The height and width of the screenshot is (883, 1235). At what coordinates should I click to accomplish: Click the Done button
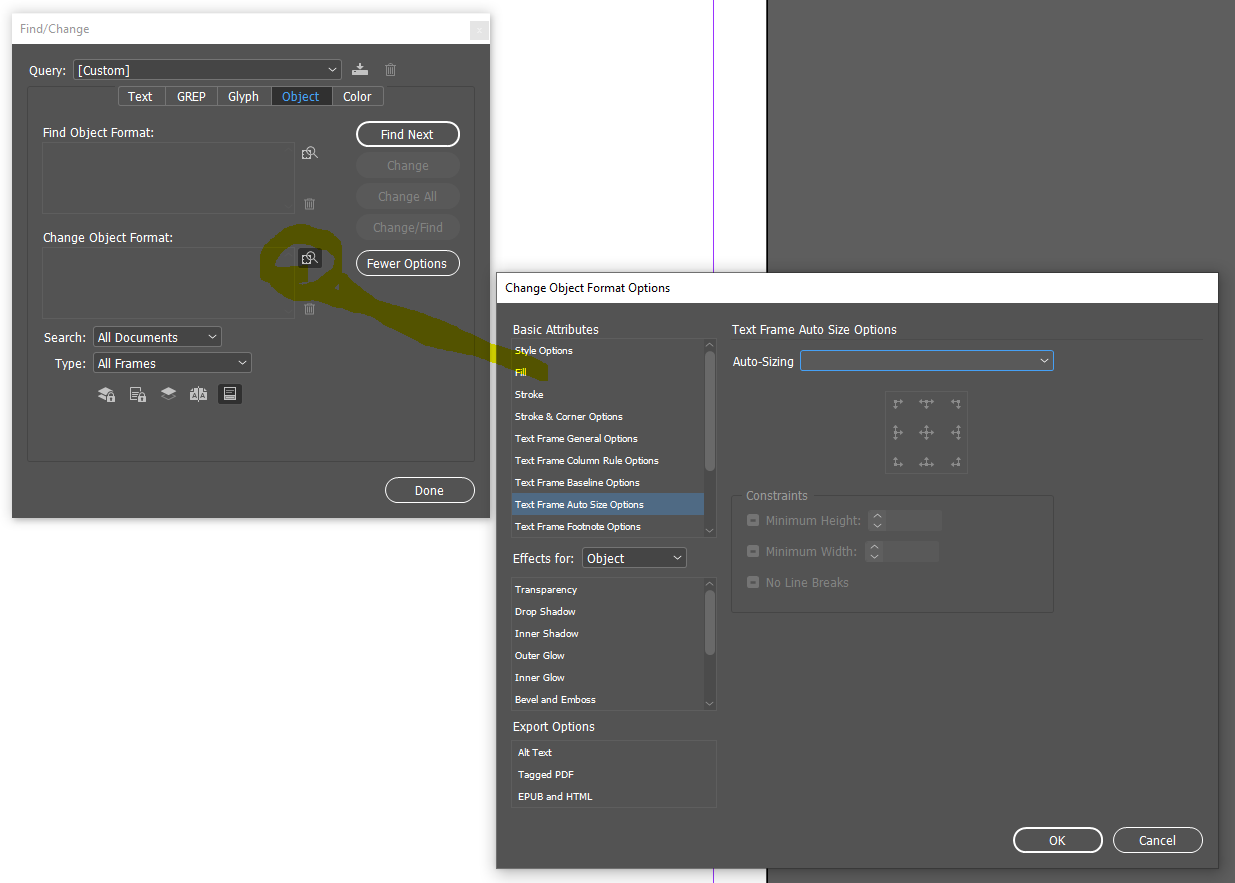tap(429, 489)
